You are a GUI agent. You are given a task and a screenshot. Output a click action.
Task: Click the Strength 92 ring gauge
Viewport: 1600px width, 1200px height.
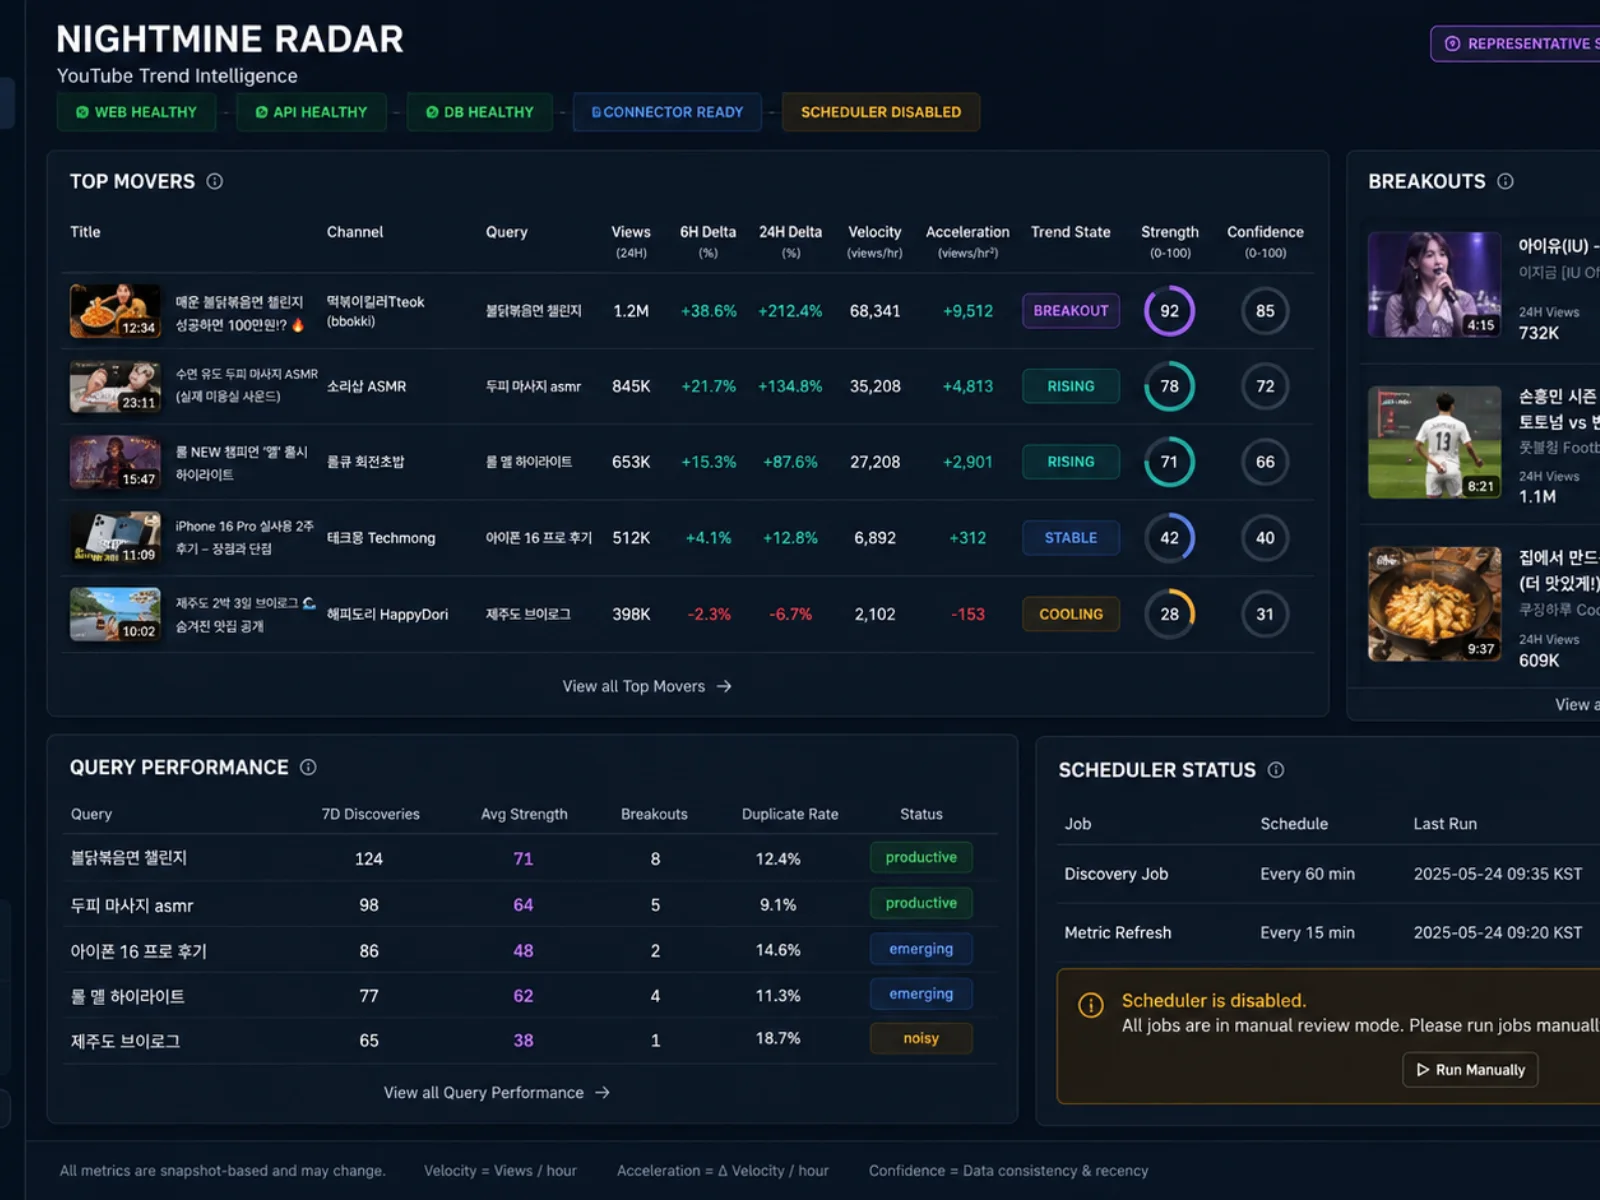coord(1169,311)
